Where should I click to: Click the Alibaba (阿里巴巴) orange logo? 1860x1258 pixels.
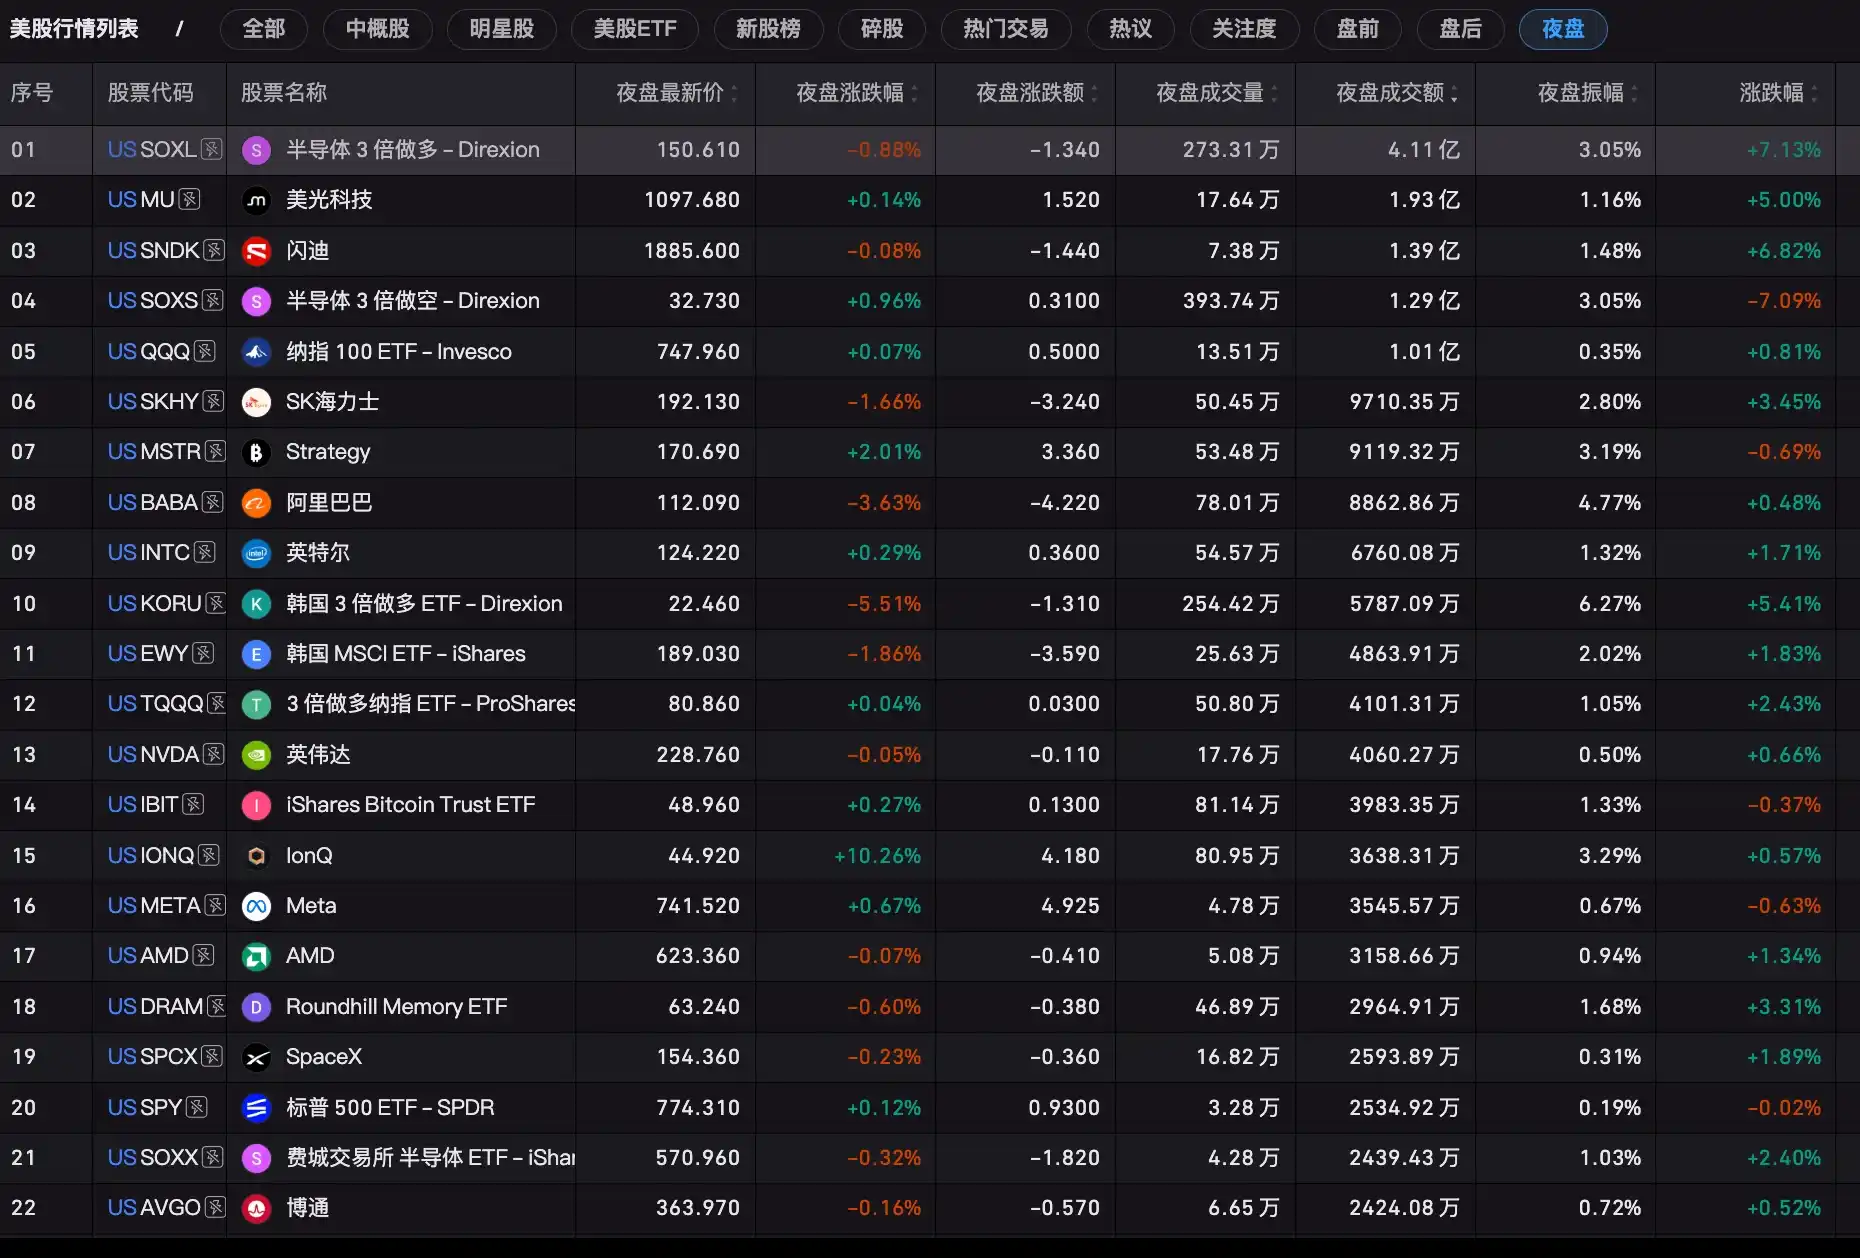click(x=257, y=503)
